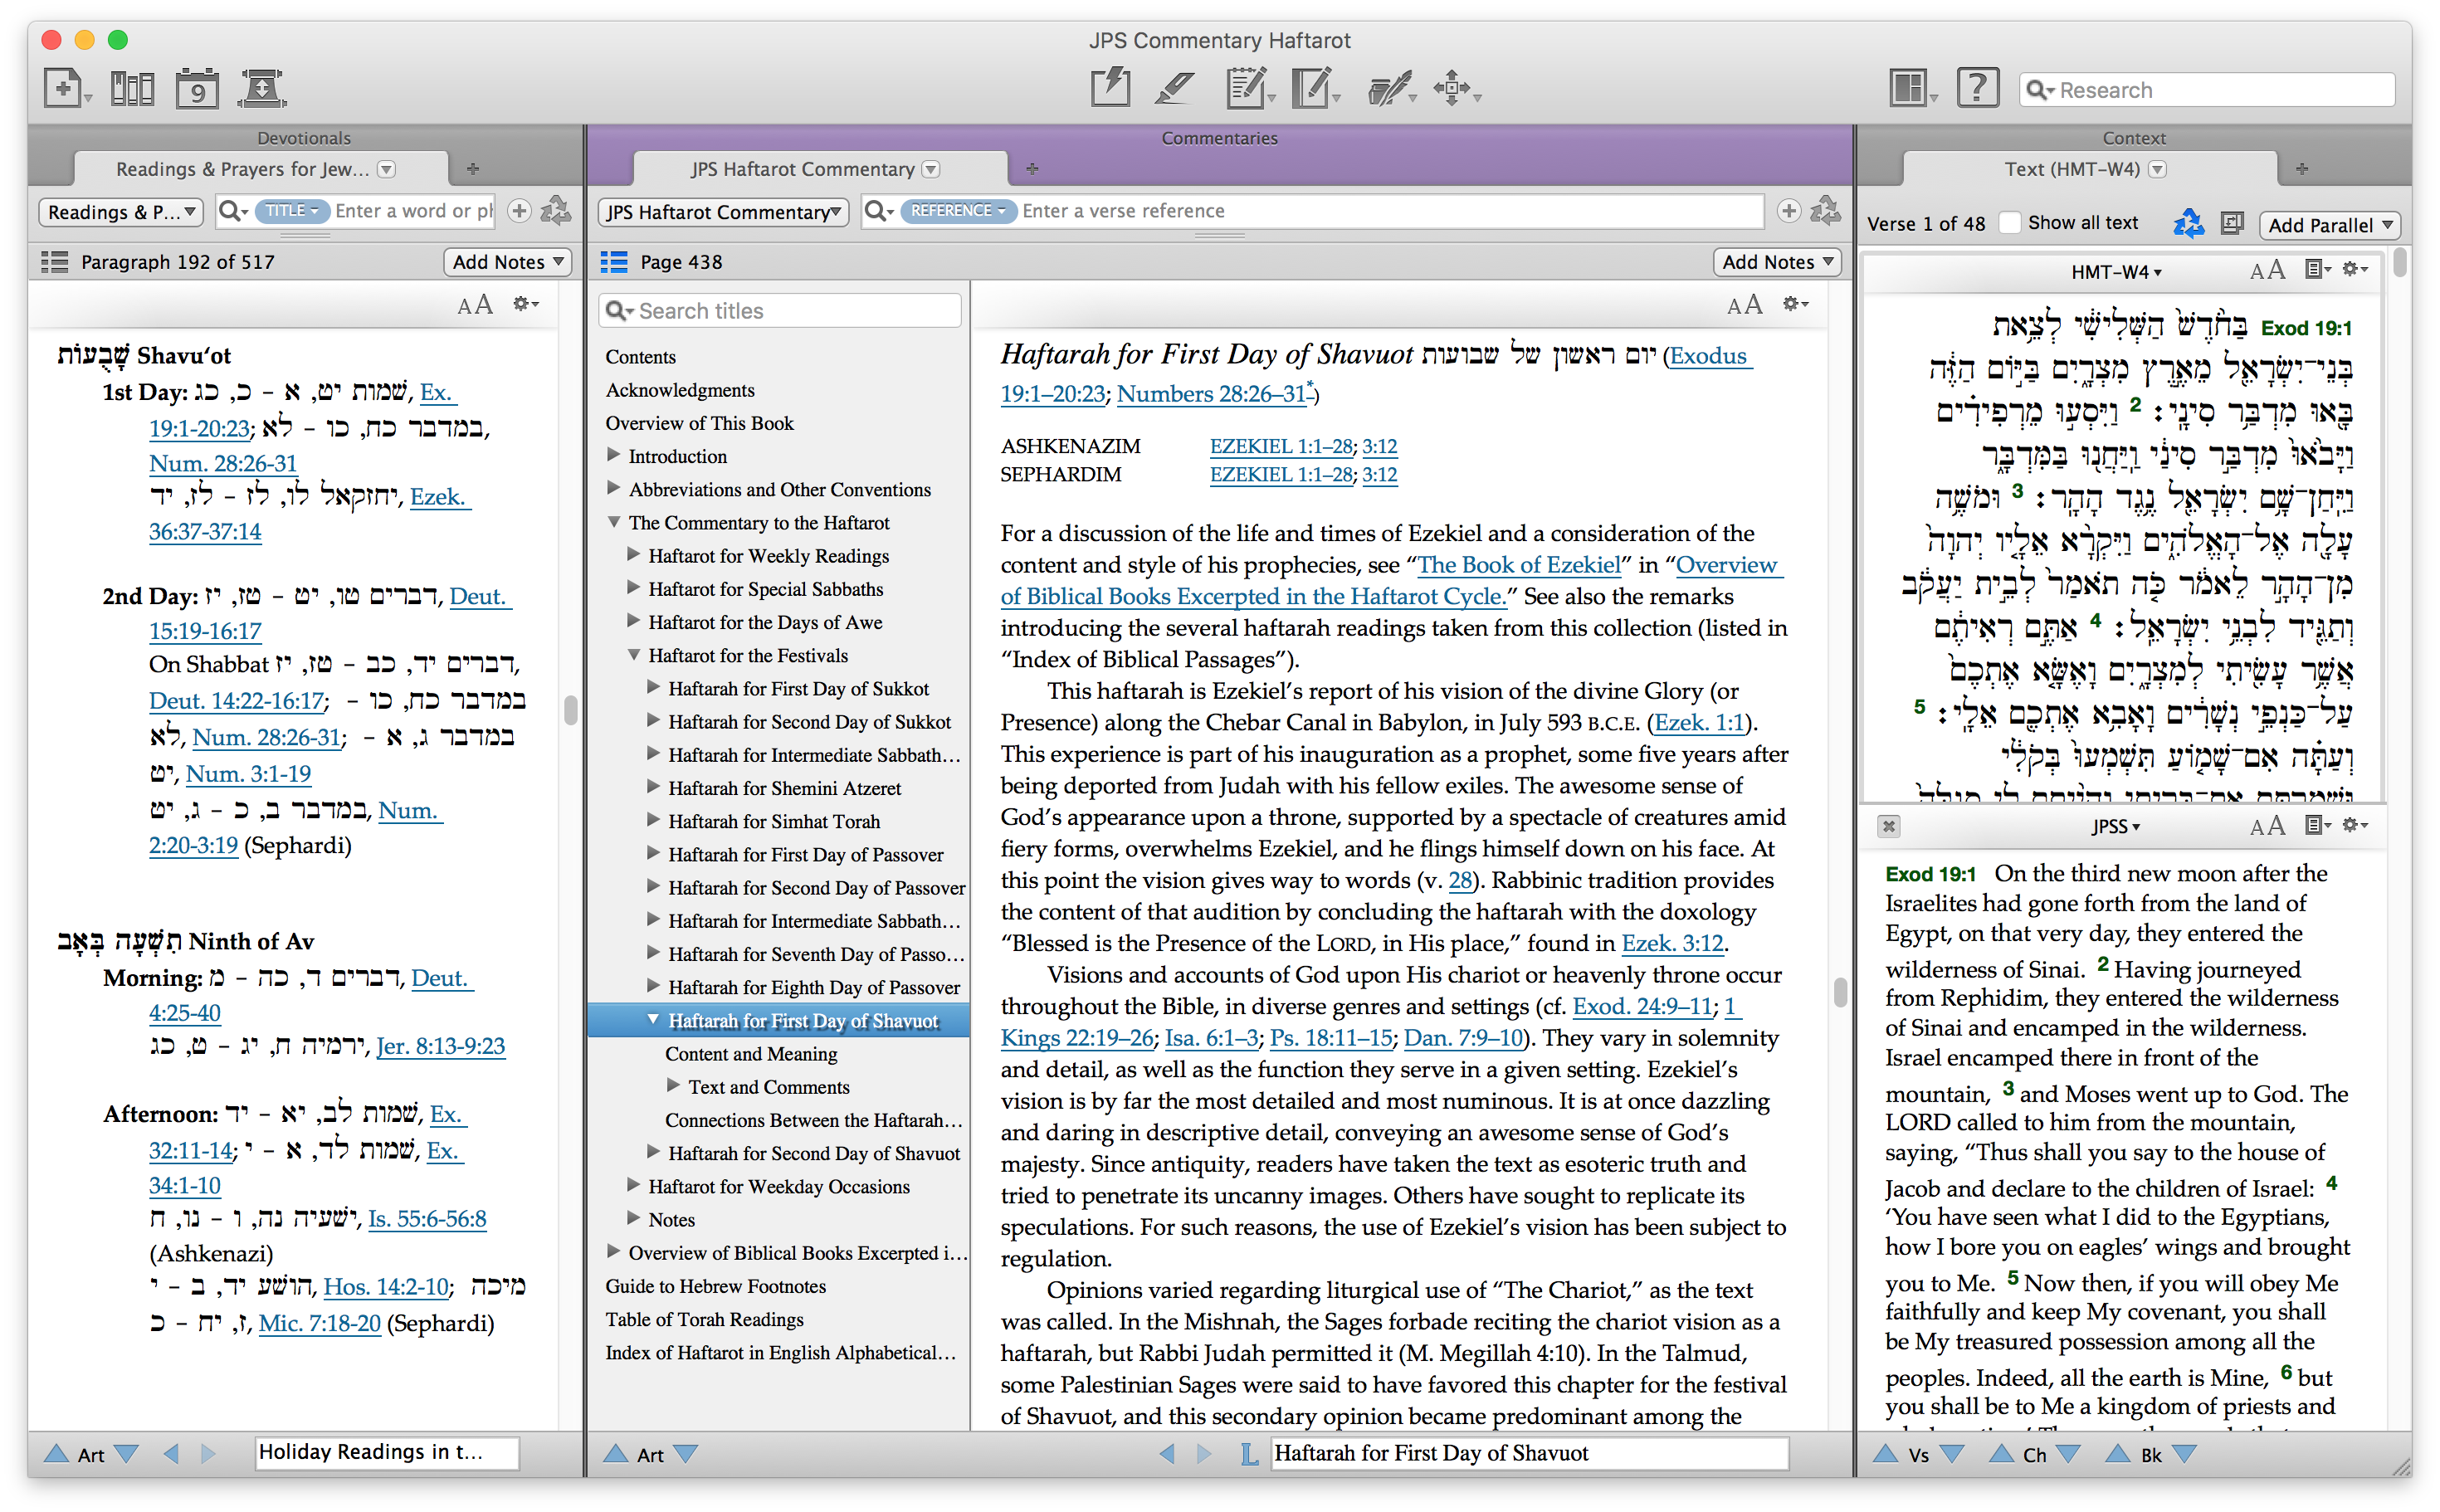Follow the Numbers 28:26–31 link
Viewport: 2440px width, 1512px height.
coord(1213,394)
